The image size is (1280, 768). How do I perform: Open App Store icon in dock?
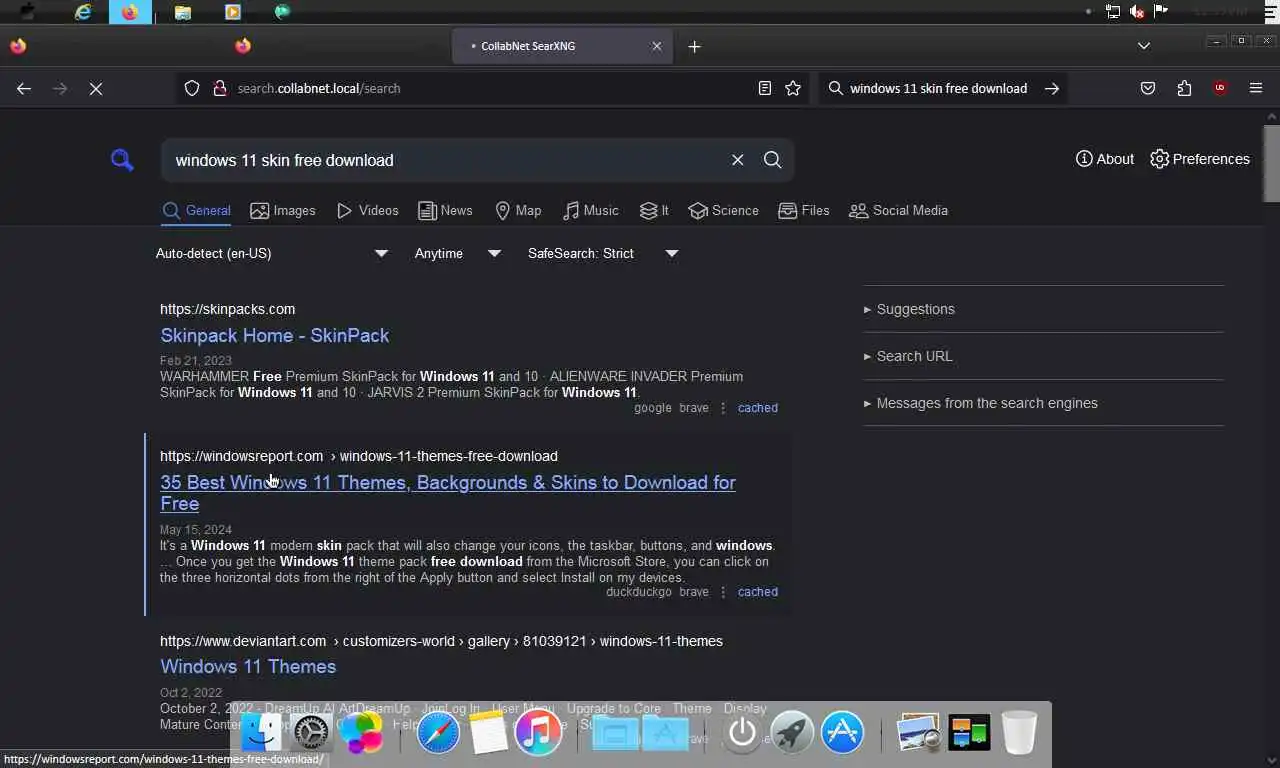842,733
